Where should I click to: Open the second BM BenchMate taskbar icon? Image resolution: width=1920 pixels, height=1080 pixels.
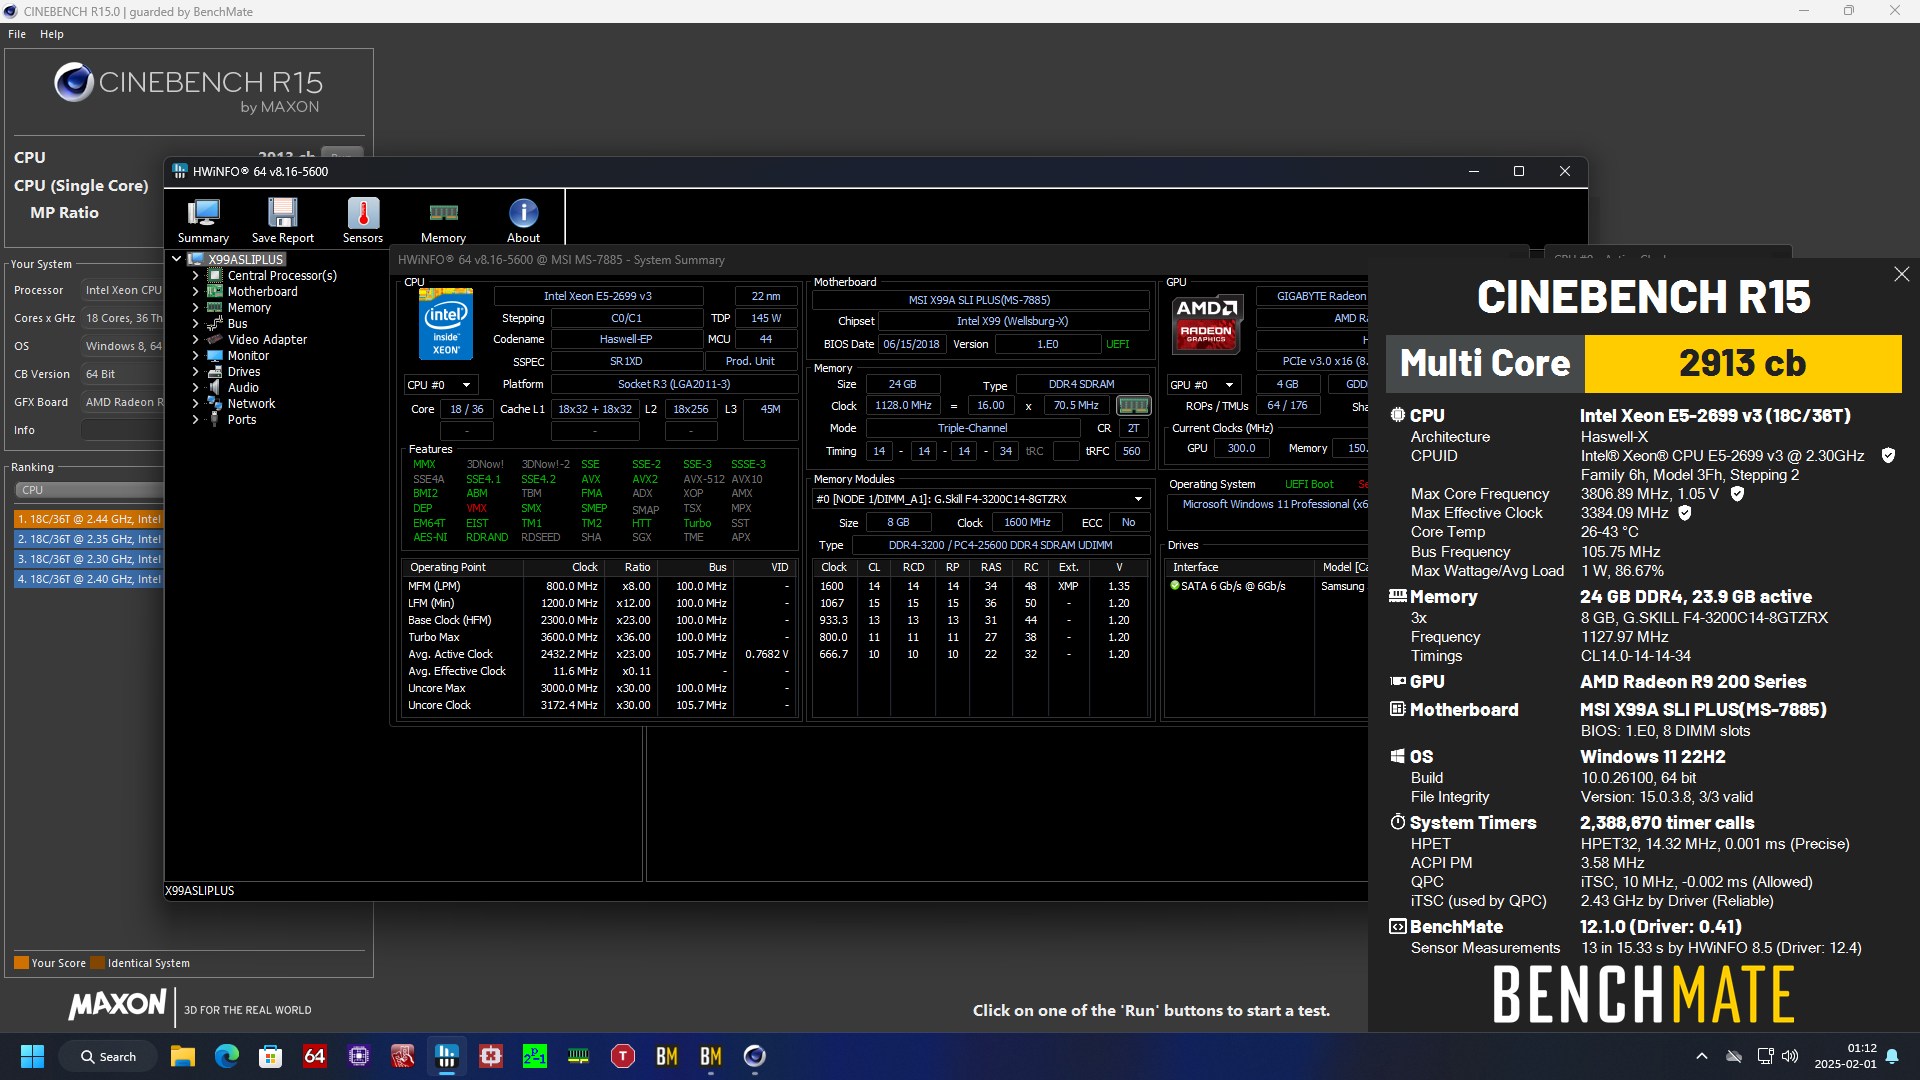tap(711, 1056)
